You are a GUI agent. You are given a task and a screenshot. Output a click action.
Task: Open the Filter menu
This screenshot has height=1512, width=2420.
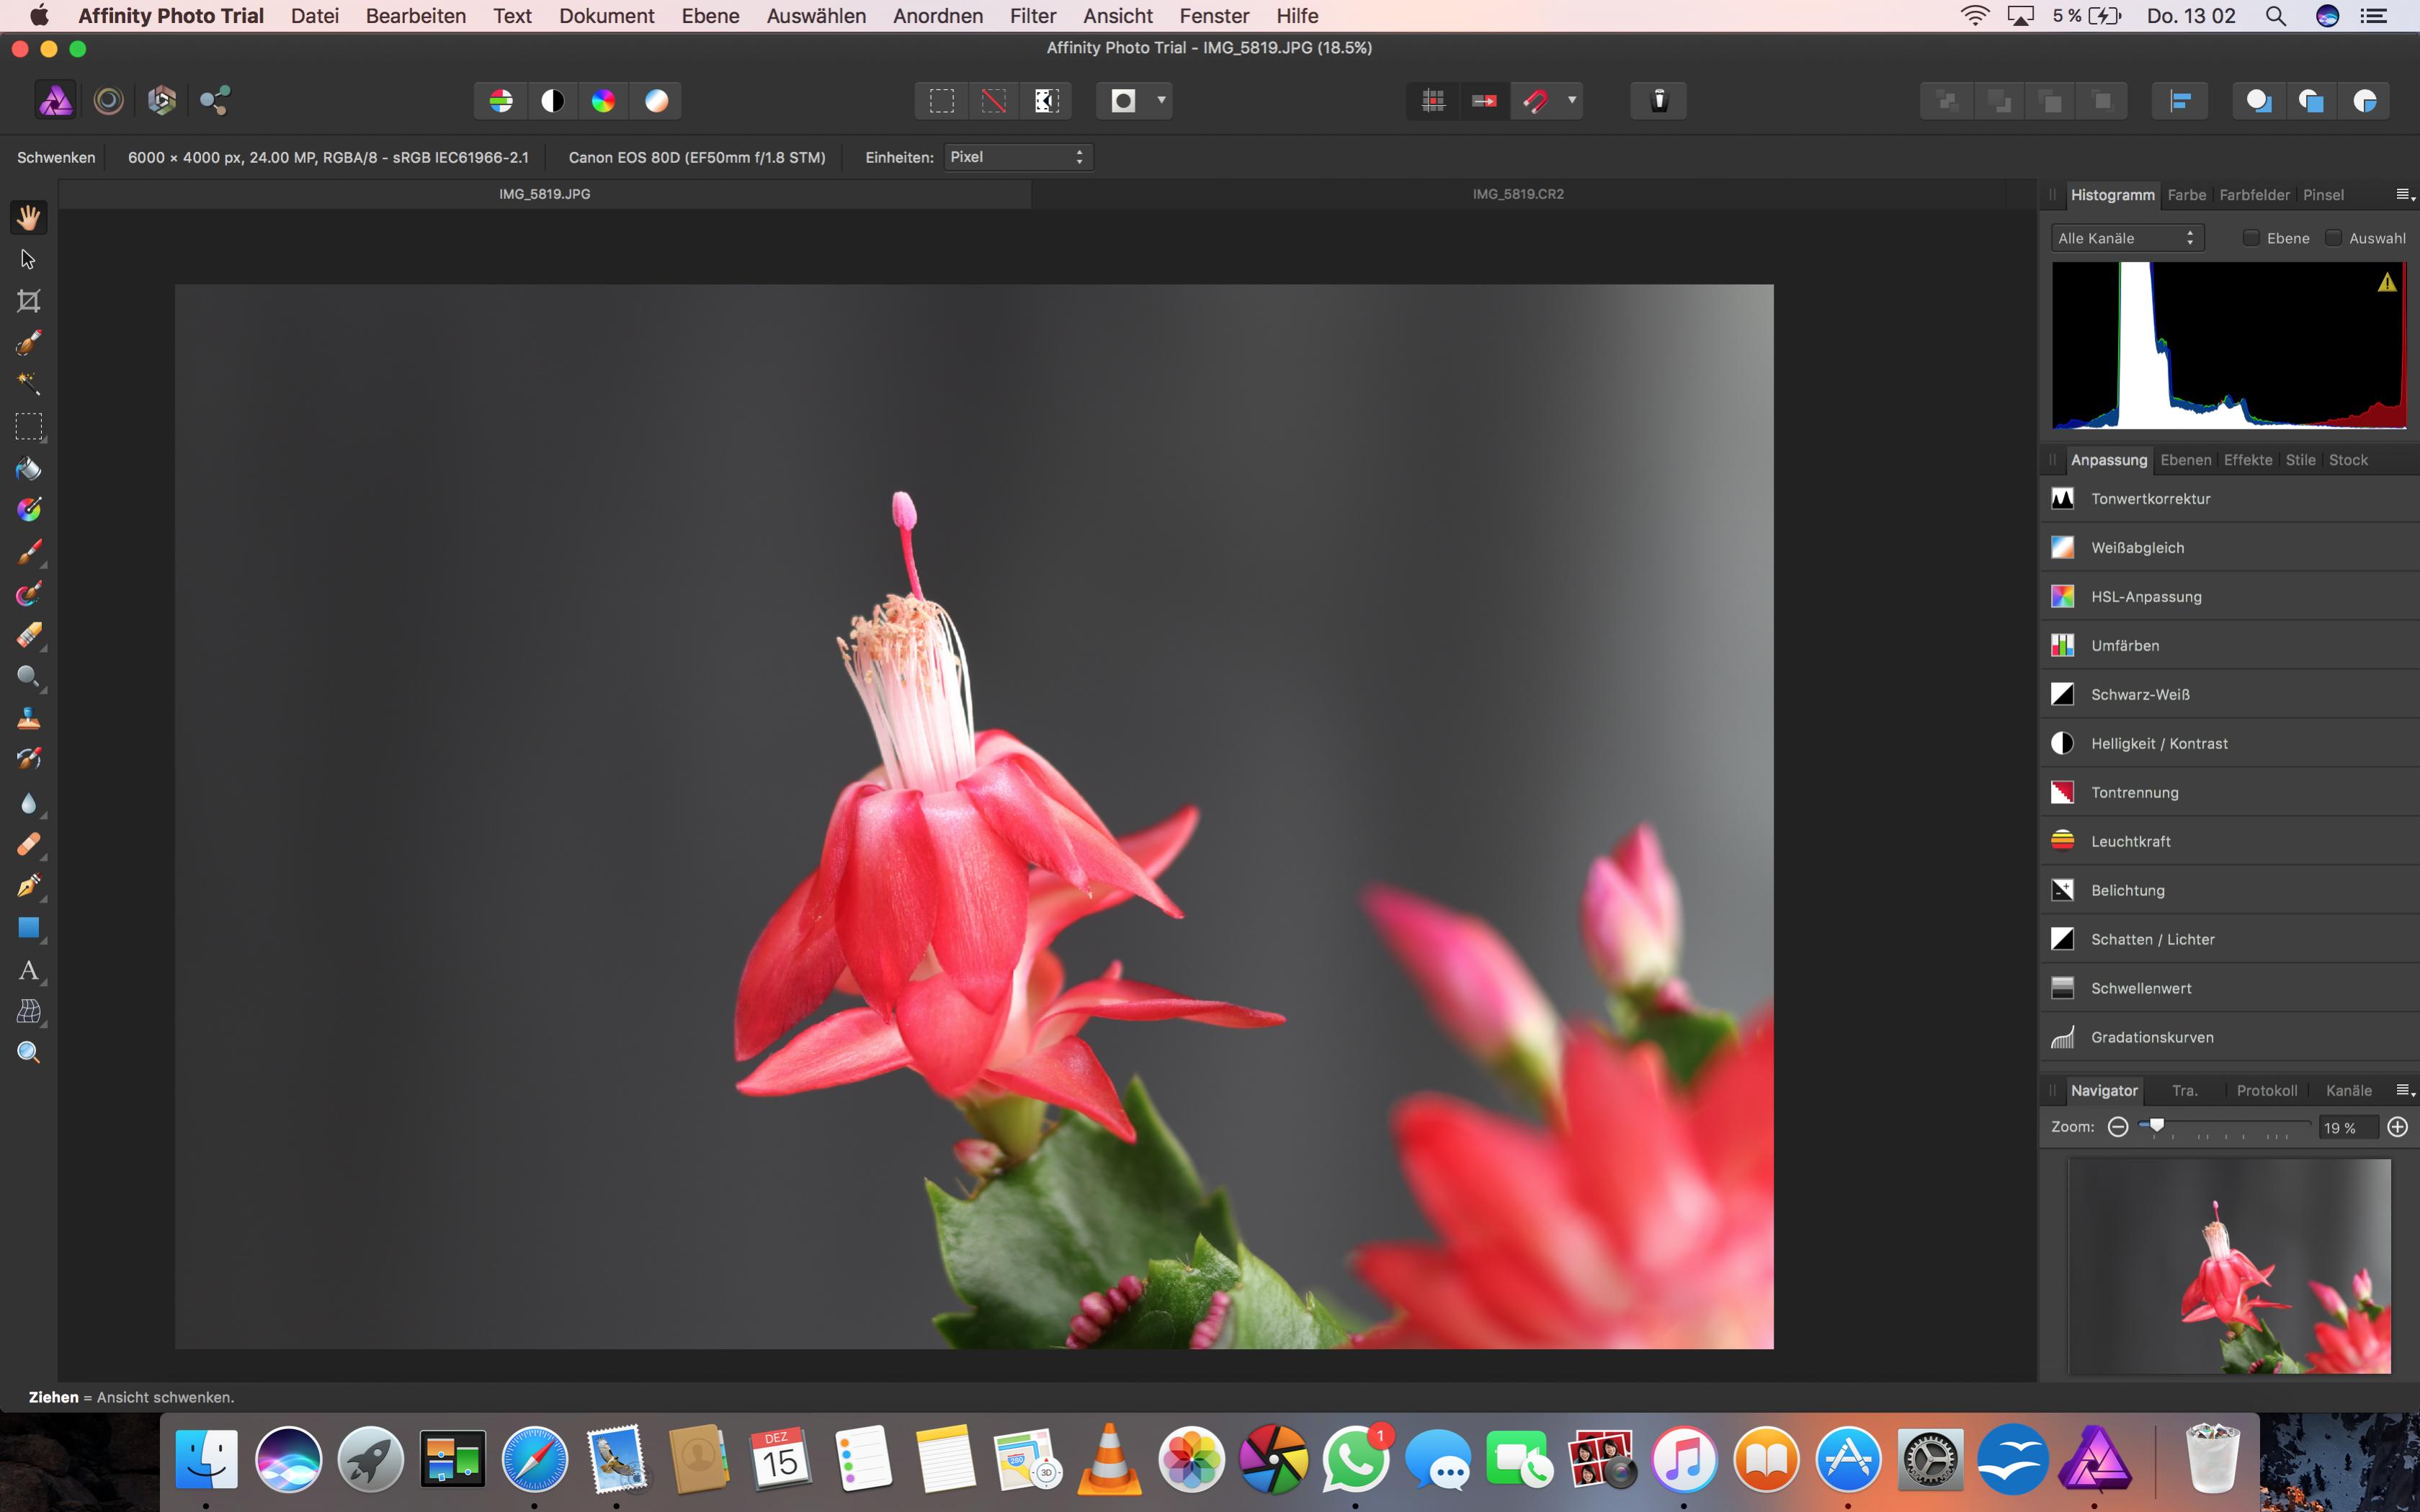pyautogui.click(x=1032, y=16)
